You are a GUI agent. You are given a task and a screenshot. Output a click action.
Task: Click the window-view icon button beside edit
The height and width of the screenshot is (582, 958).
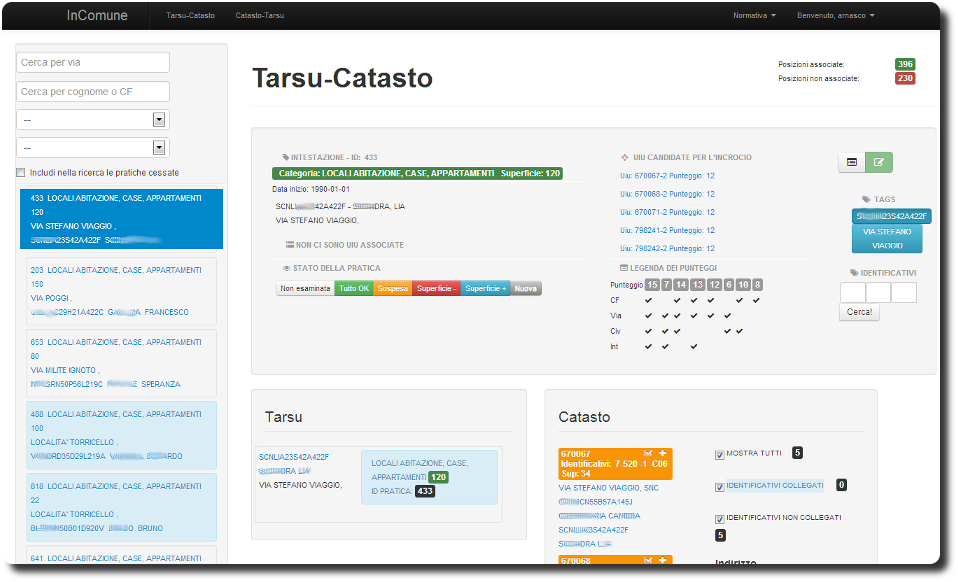pos(852,162)
